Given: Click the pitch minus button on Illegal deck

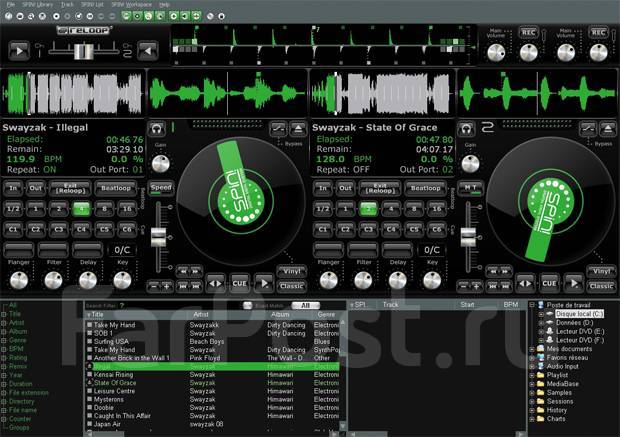Looking at the screenshot, I should pos(154,286).
